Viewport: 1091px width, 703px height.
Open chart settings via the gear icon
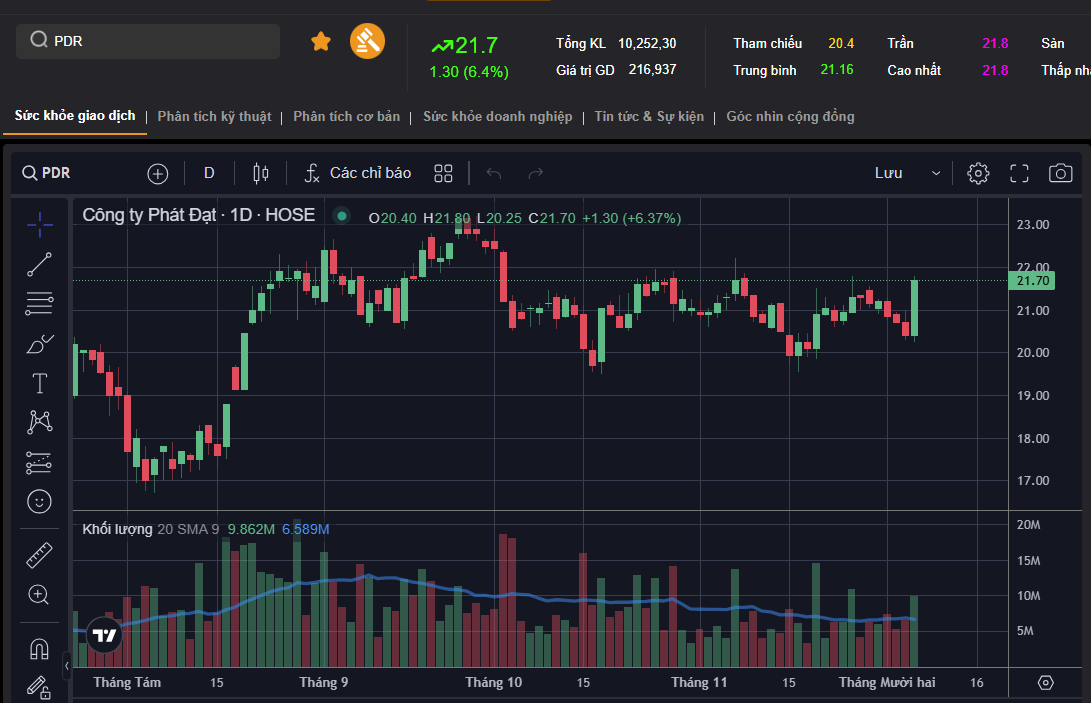pyautogui.click(x=978, y=173)
